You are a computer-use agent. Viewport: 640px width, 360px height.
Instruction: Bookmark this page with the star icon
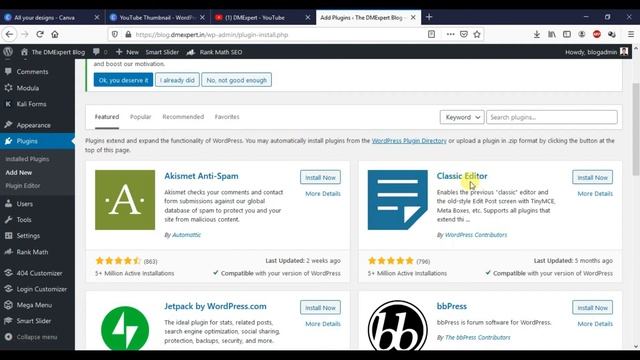pos(477,34)
